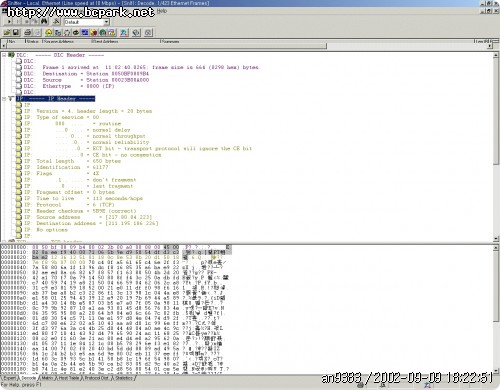Switch to the Host Table tab
The width and height of the screenshot is (500, 390).
coord(69,378)
